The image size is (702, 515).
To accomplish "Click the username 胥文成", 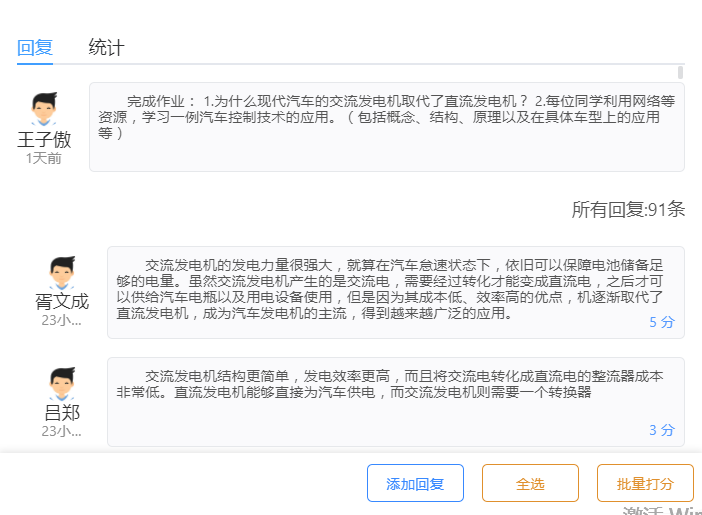I will click(x=62, y=301).
